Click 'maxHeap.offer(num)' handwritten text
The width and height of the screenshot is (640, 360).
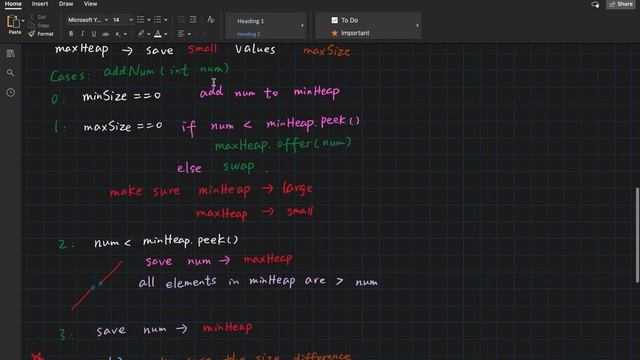283,144
